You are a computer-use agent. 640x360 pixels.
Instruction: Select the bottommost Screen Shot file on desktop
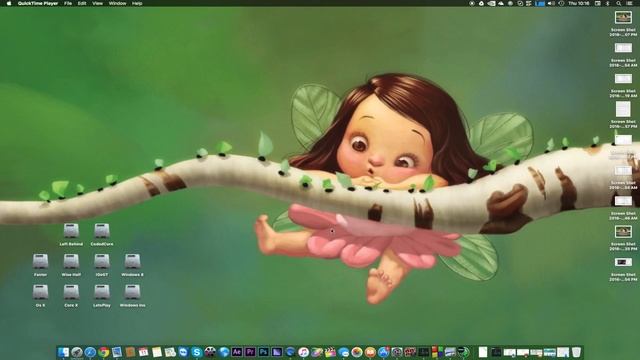[x=623, y=262]
